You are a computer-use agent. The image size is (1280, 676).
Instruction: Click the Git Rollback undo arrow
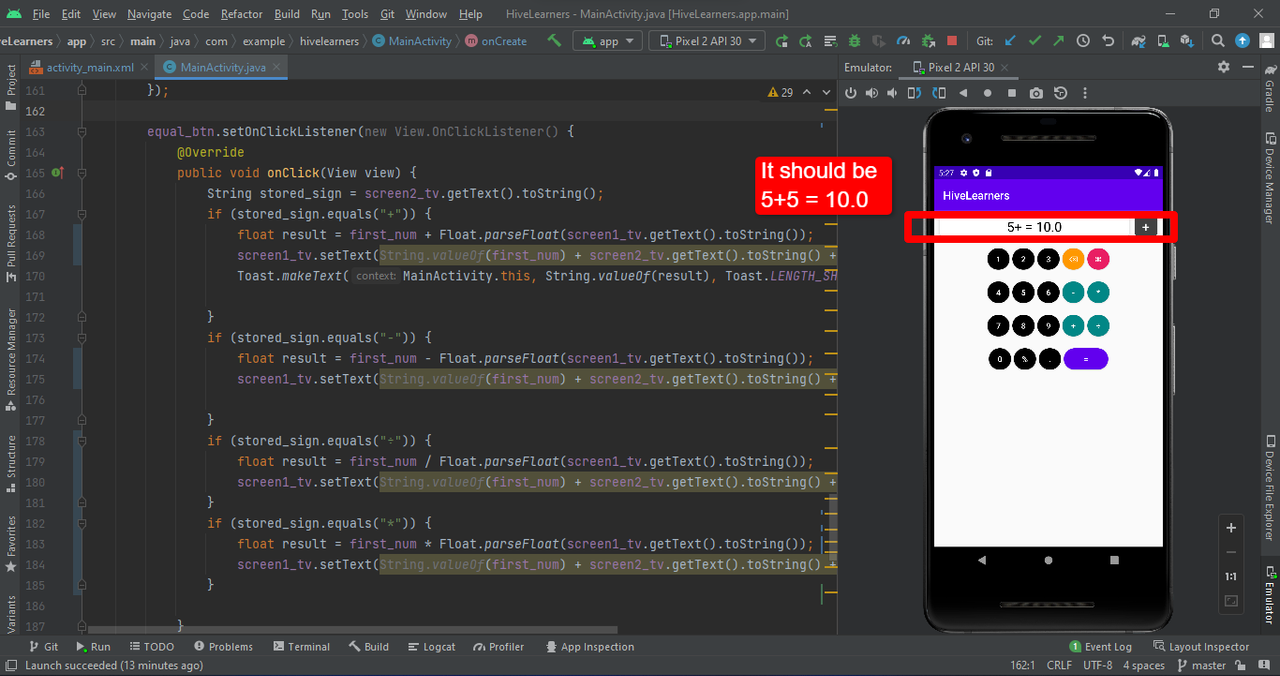coord(1108,41)
